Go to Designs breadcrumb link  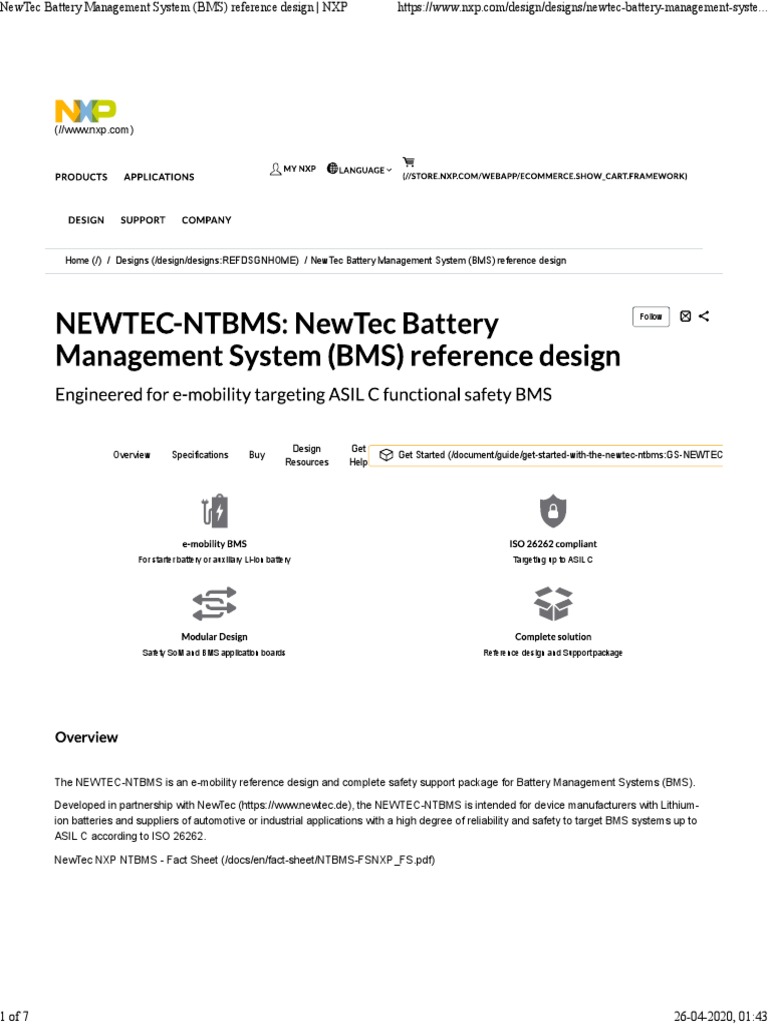click(207, 261)
